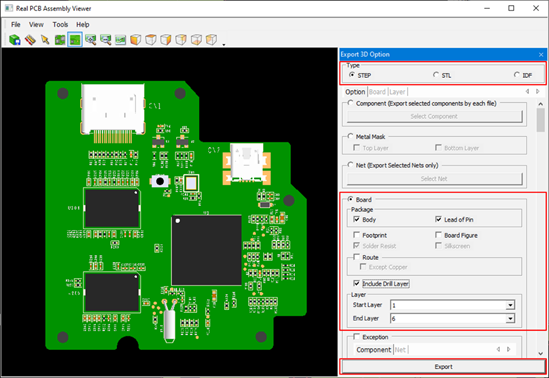549x378 pixels.
Task: Switch to the Layer tab
Action: point(397,92)
